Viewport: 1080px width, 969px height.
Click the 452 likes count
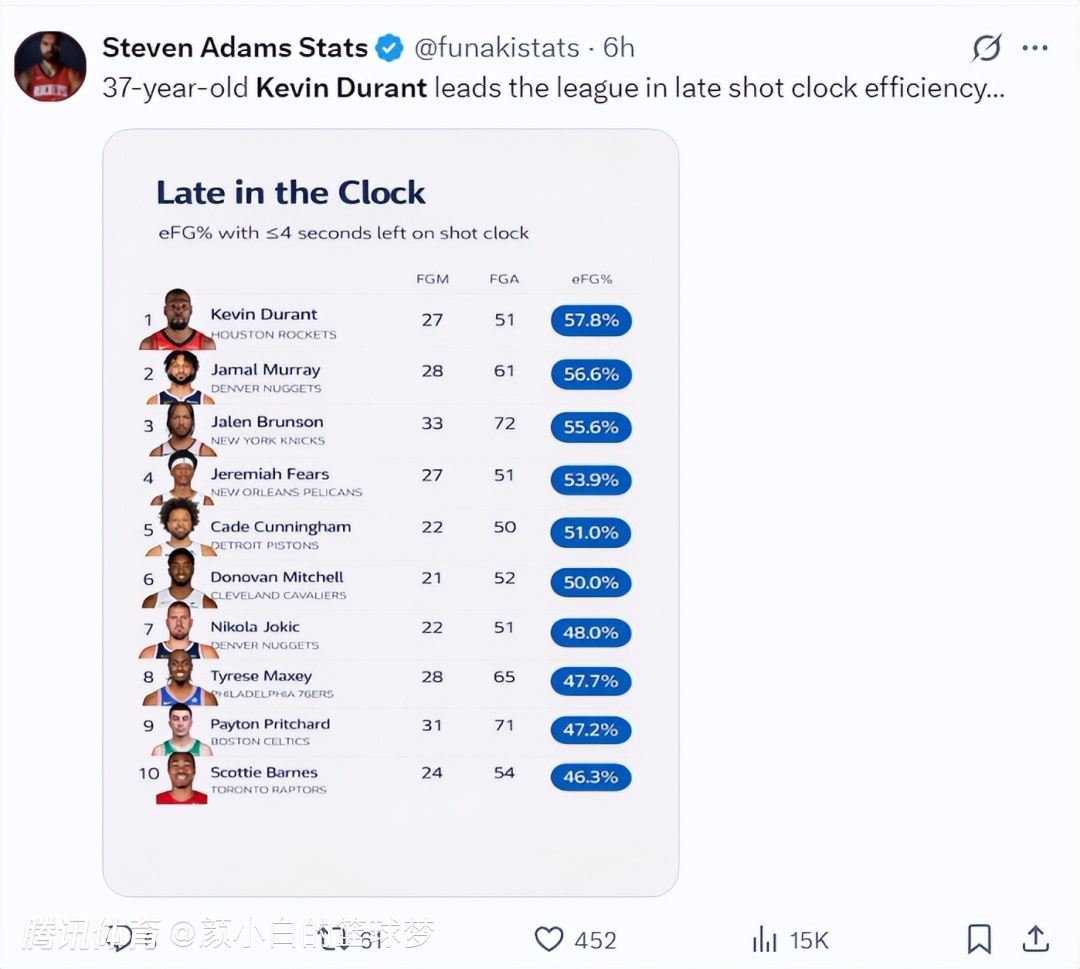595,940
